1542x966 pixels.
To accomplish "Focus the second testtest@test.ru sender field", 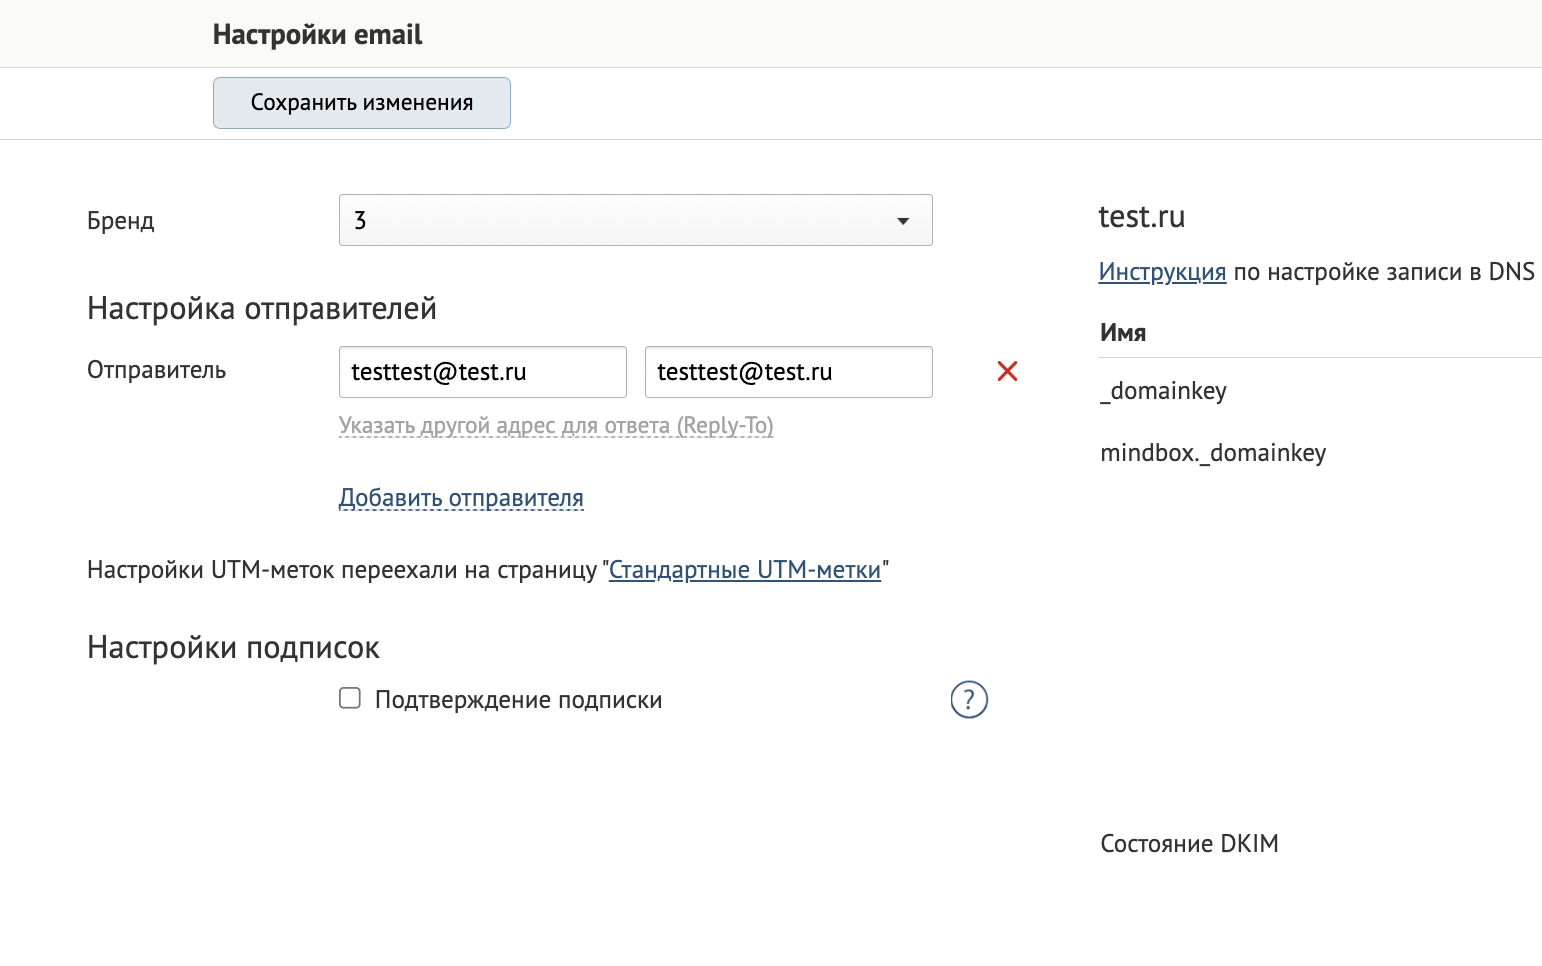I will (x=788, y=372).
